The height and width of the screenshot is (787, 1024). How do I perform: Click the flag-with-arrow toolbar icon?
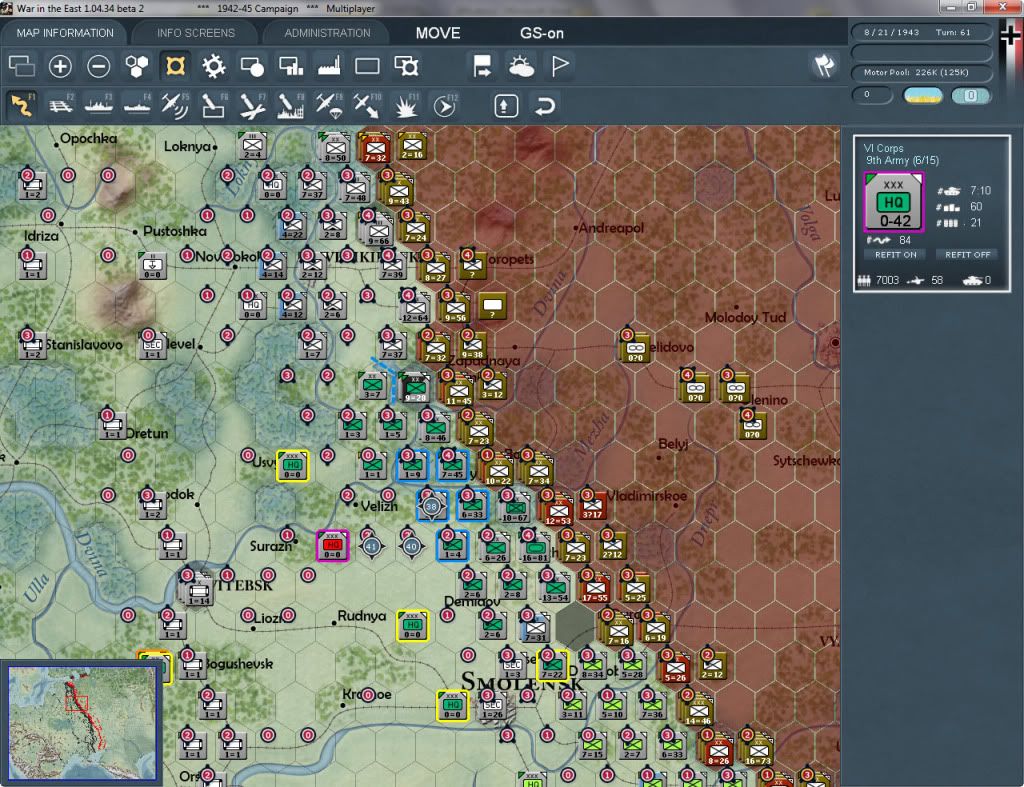point(482,66)
